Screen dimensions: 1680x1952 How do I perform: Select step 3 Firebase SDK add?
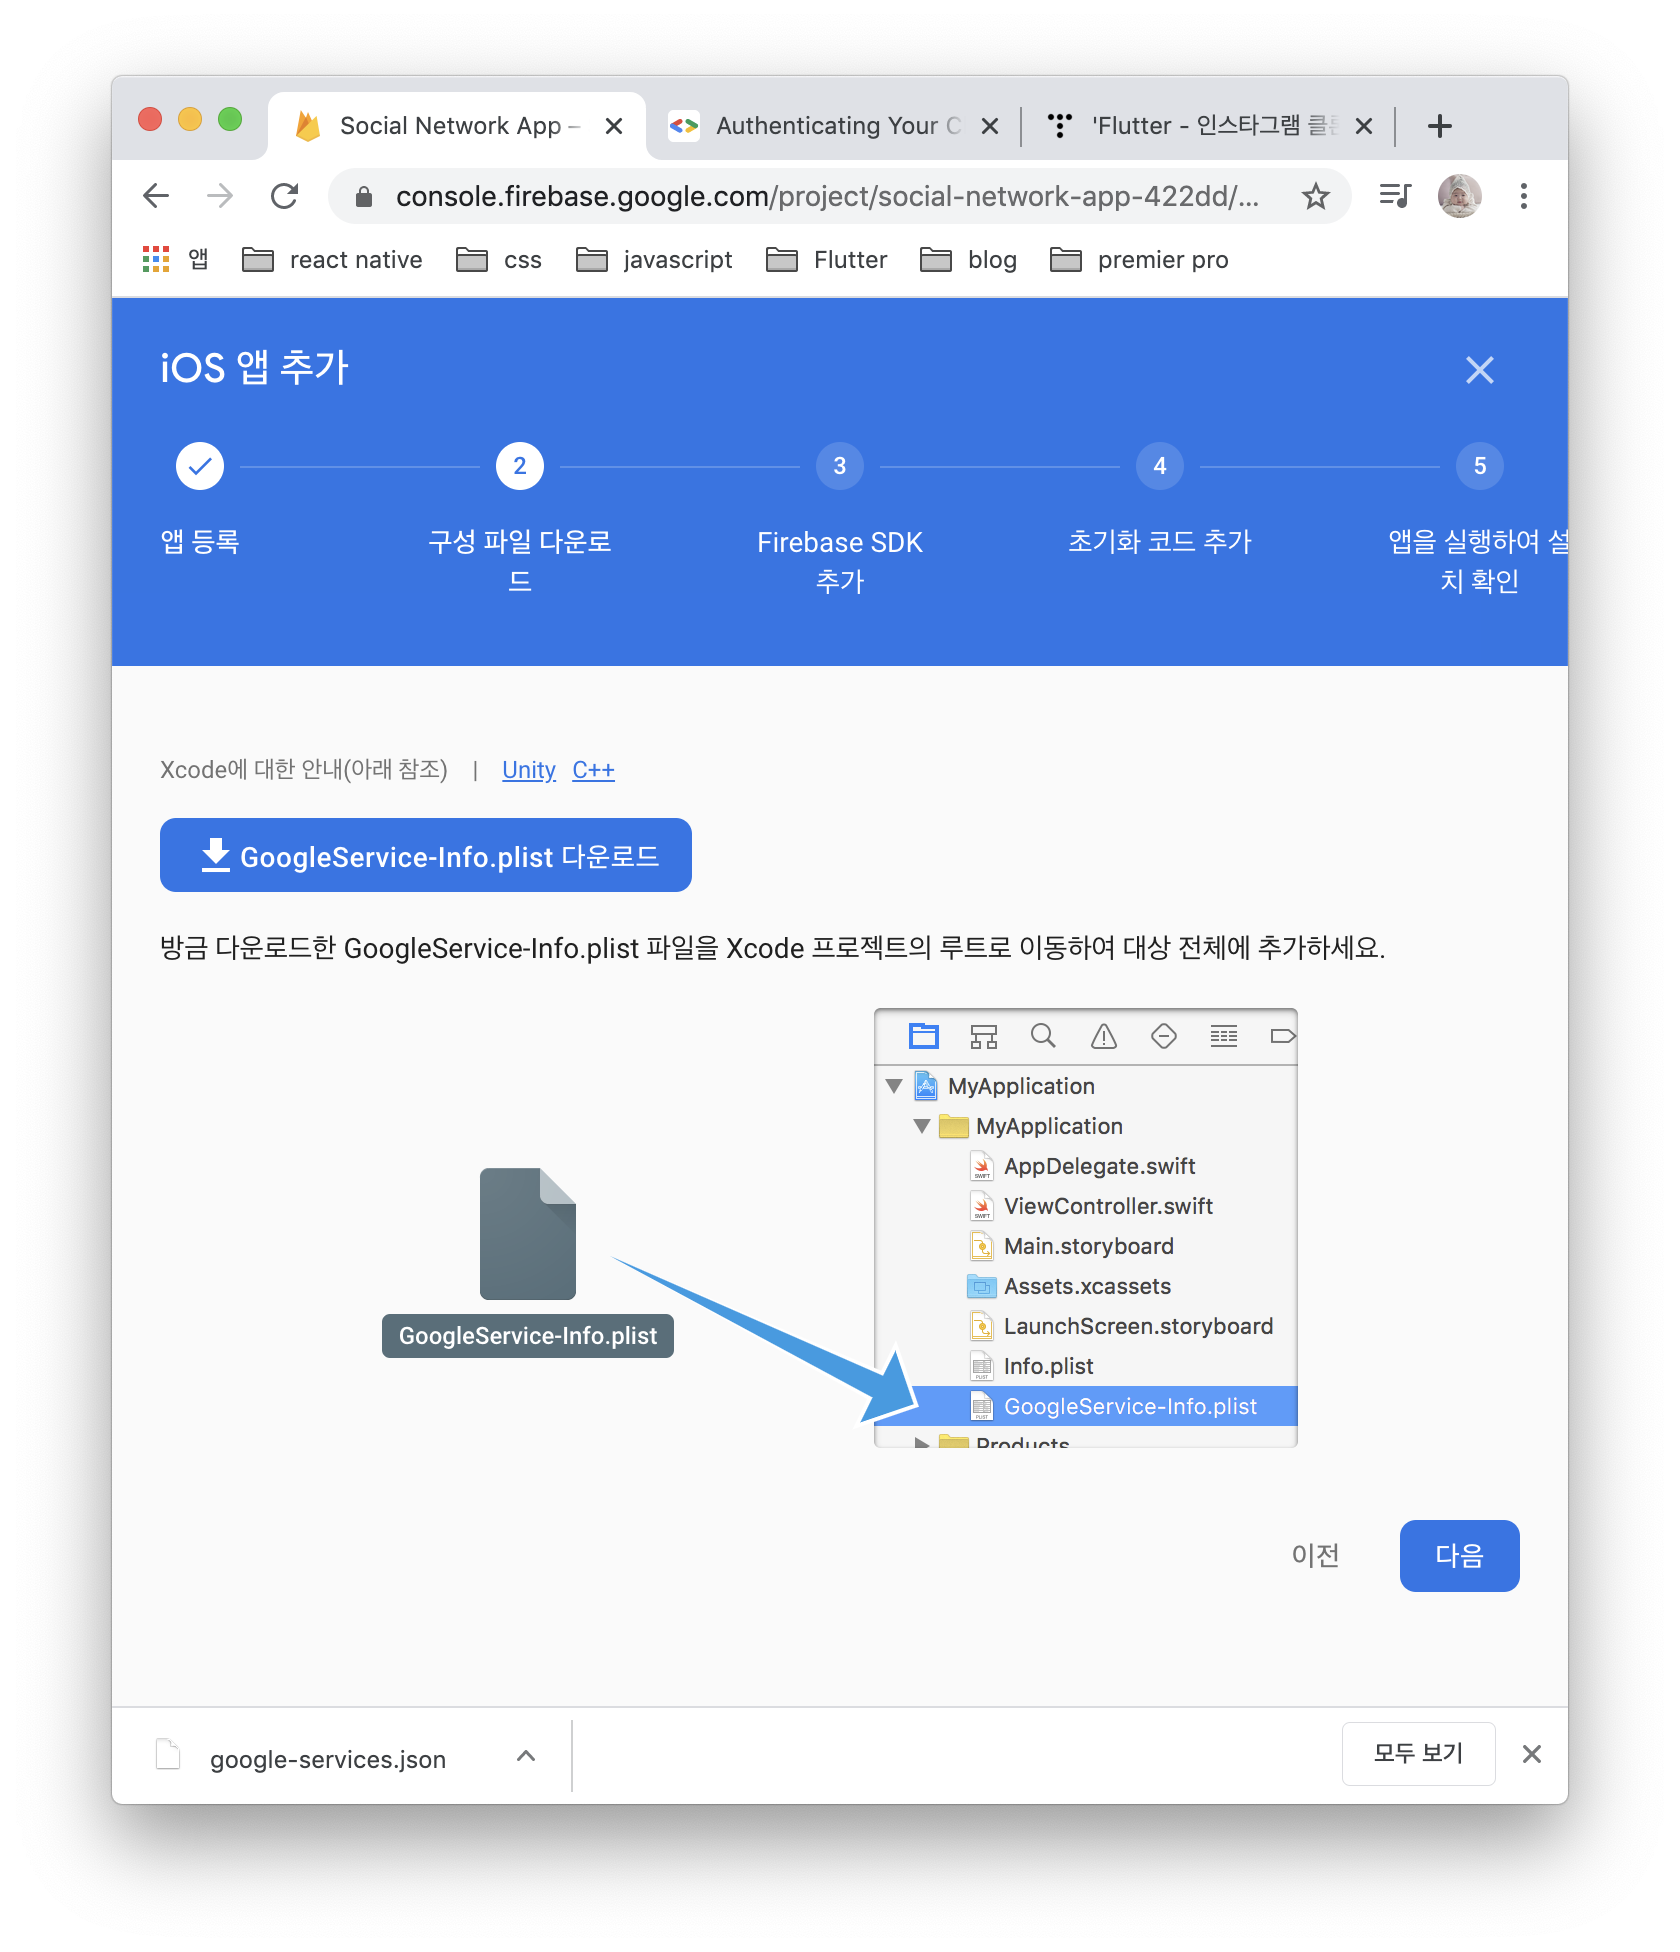840,466
